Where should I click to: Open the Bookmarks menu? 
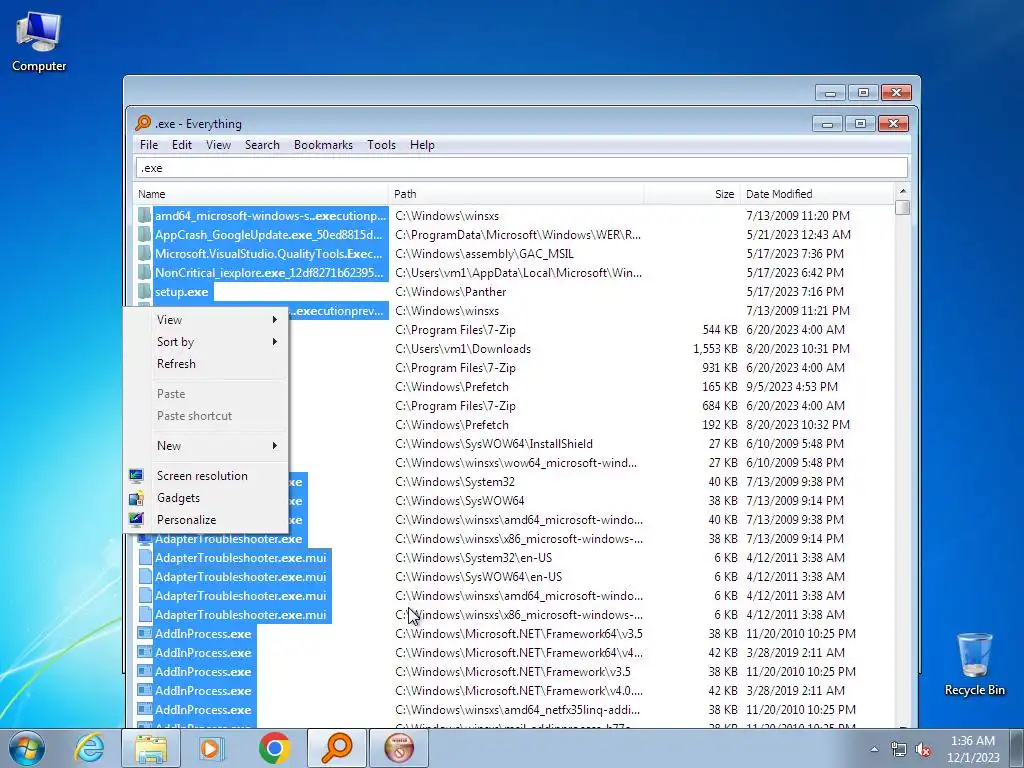pos(323,145)
